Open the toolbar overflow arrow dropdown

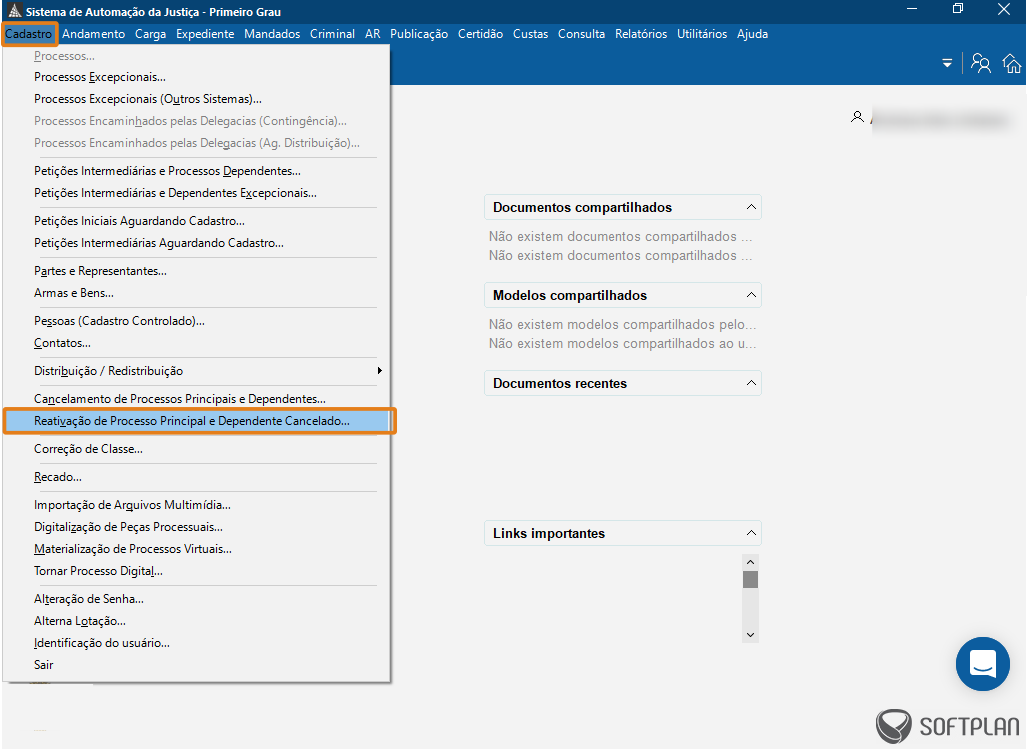coord(947,64)
